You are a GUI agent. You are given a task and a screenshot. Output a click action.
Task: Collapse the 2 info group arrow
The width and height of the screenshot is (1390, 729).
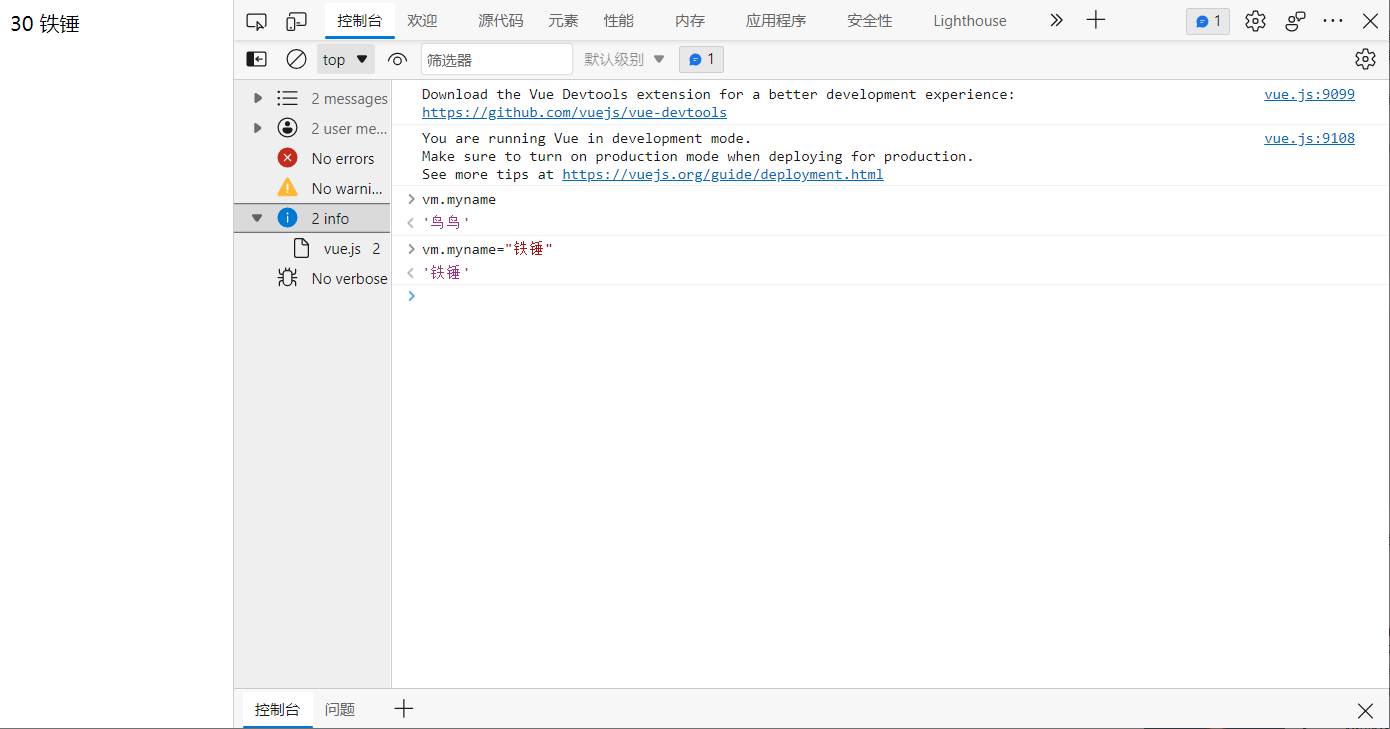[258, 218]
